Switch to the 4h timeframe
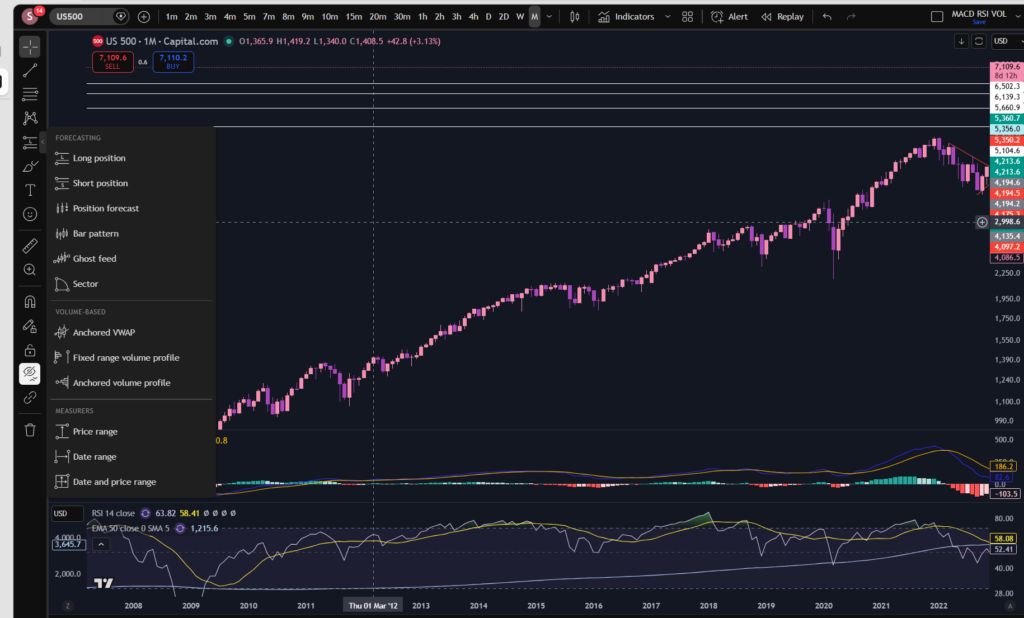The height and width of the screenshot is (618, 1024). tap(473, 16)
